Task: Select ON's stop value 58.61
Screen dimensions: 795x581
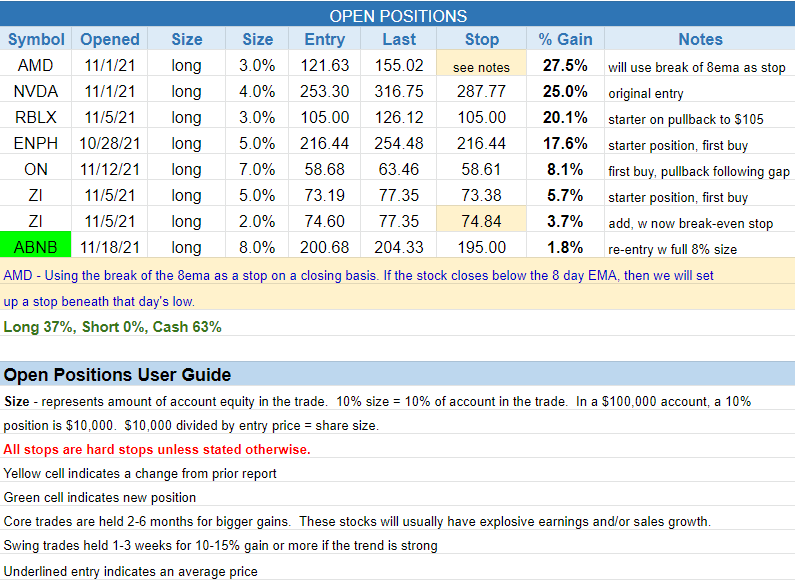Action: tap(481, 169)
